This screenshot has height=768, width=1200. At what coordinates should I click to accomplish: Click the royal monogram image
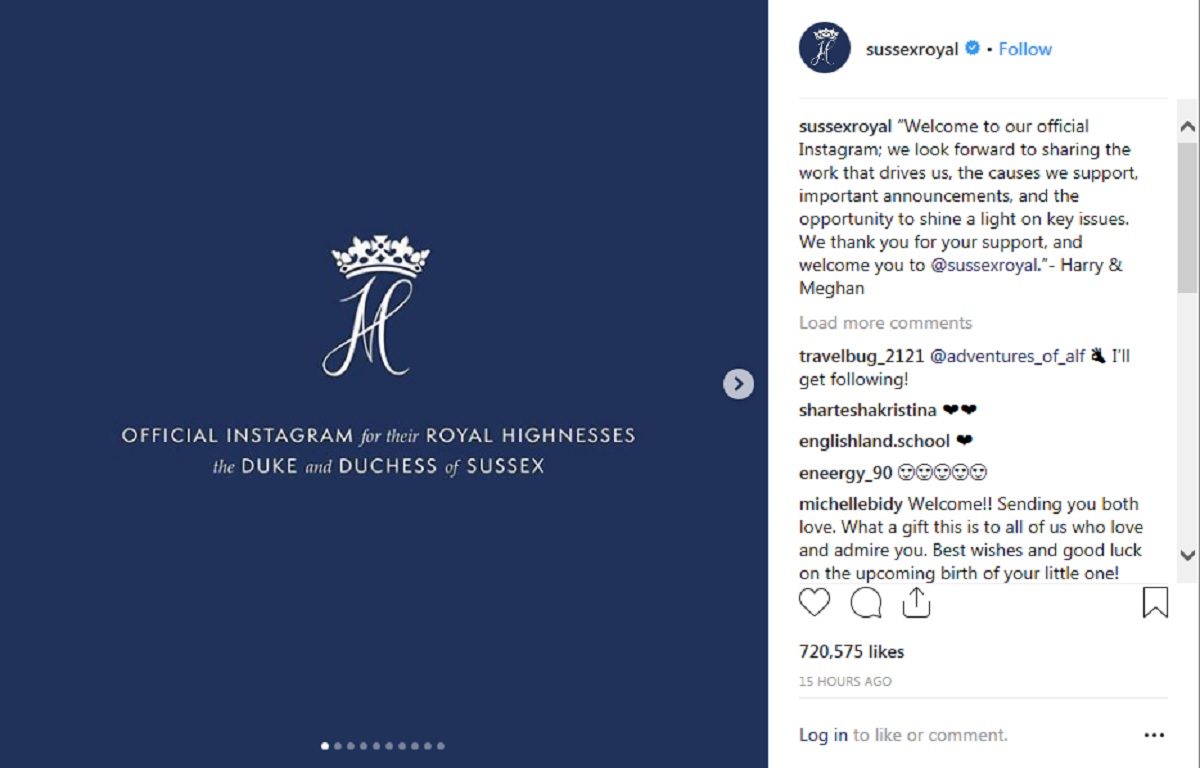(x=380, y=307)
